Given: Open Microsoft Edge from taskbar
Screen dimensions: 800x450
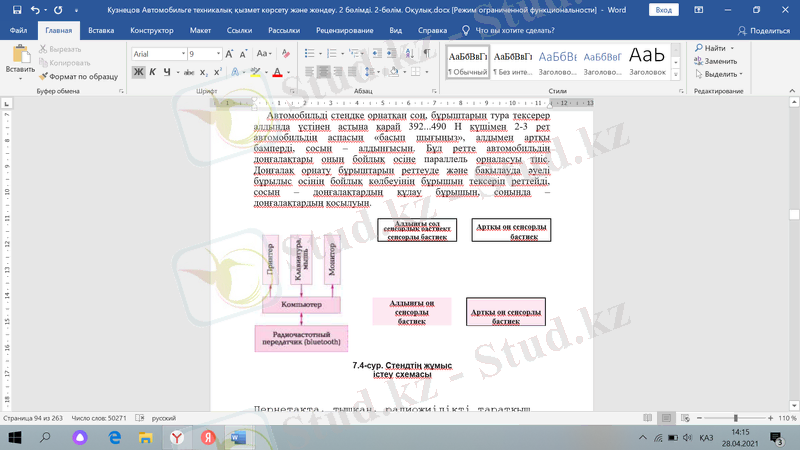Looking at the screenshot, I should coord(114,438).
